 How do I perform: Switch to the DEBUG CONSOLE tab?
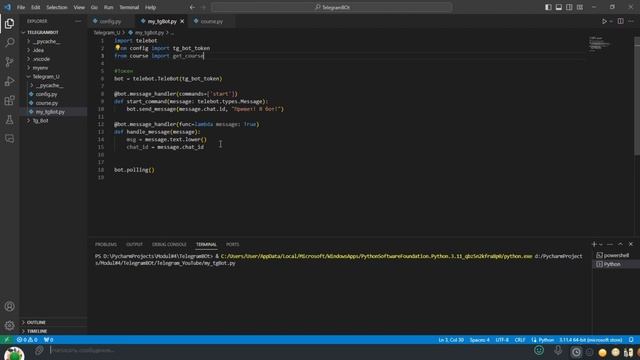169,244
